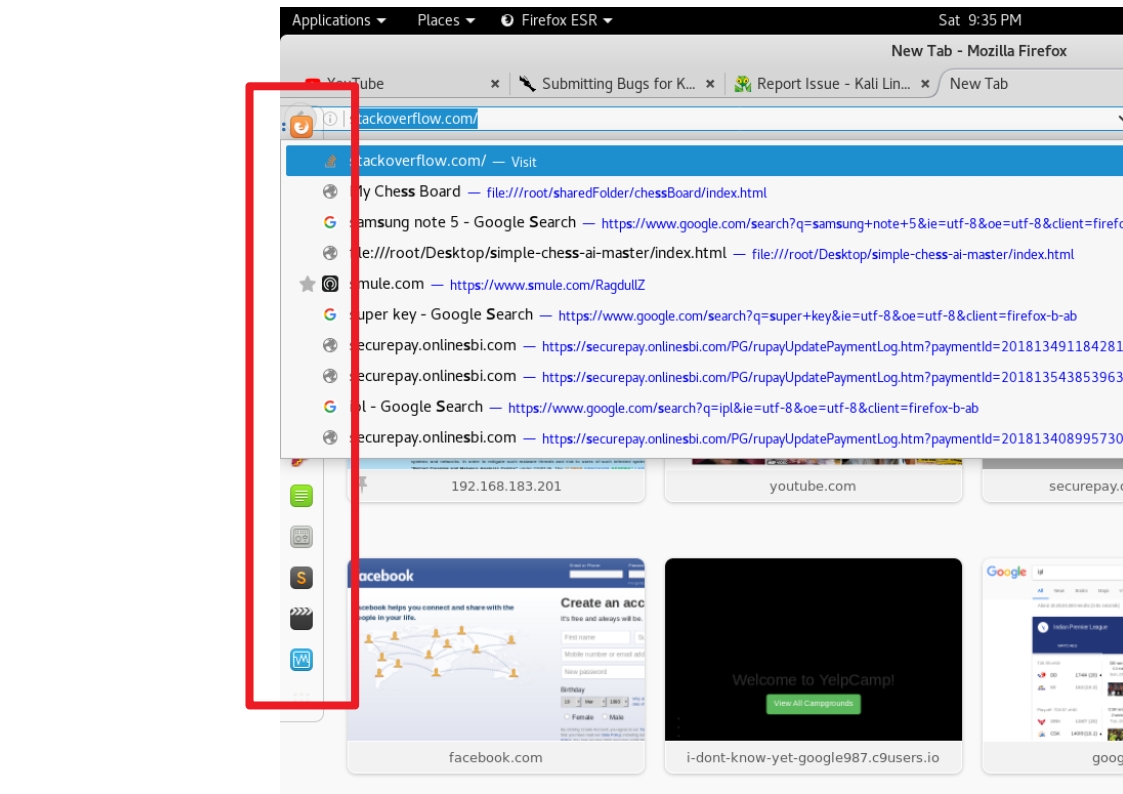Switch to the Submitting Bugs tab
The image size is (1123, 794).
[x=608, y=84]
